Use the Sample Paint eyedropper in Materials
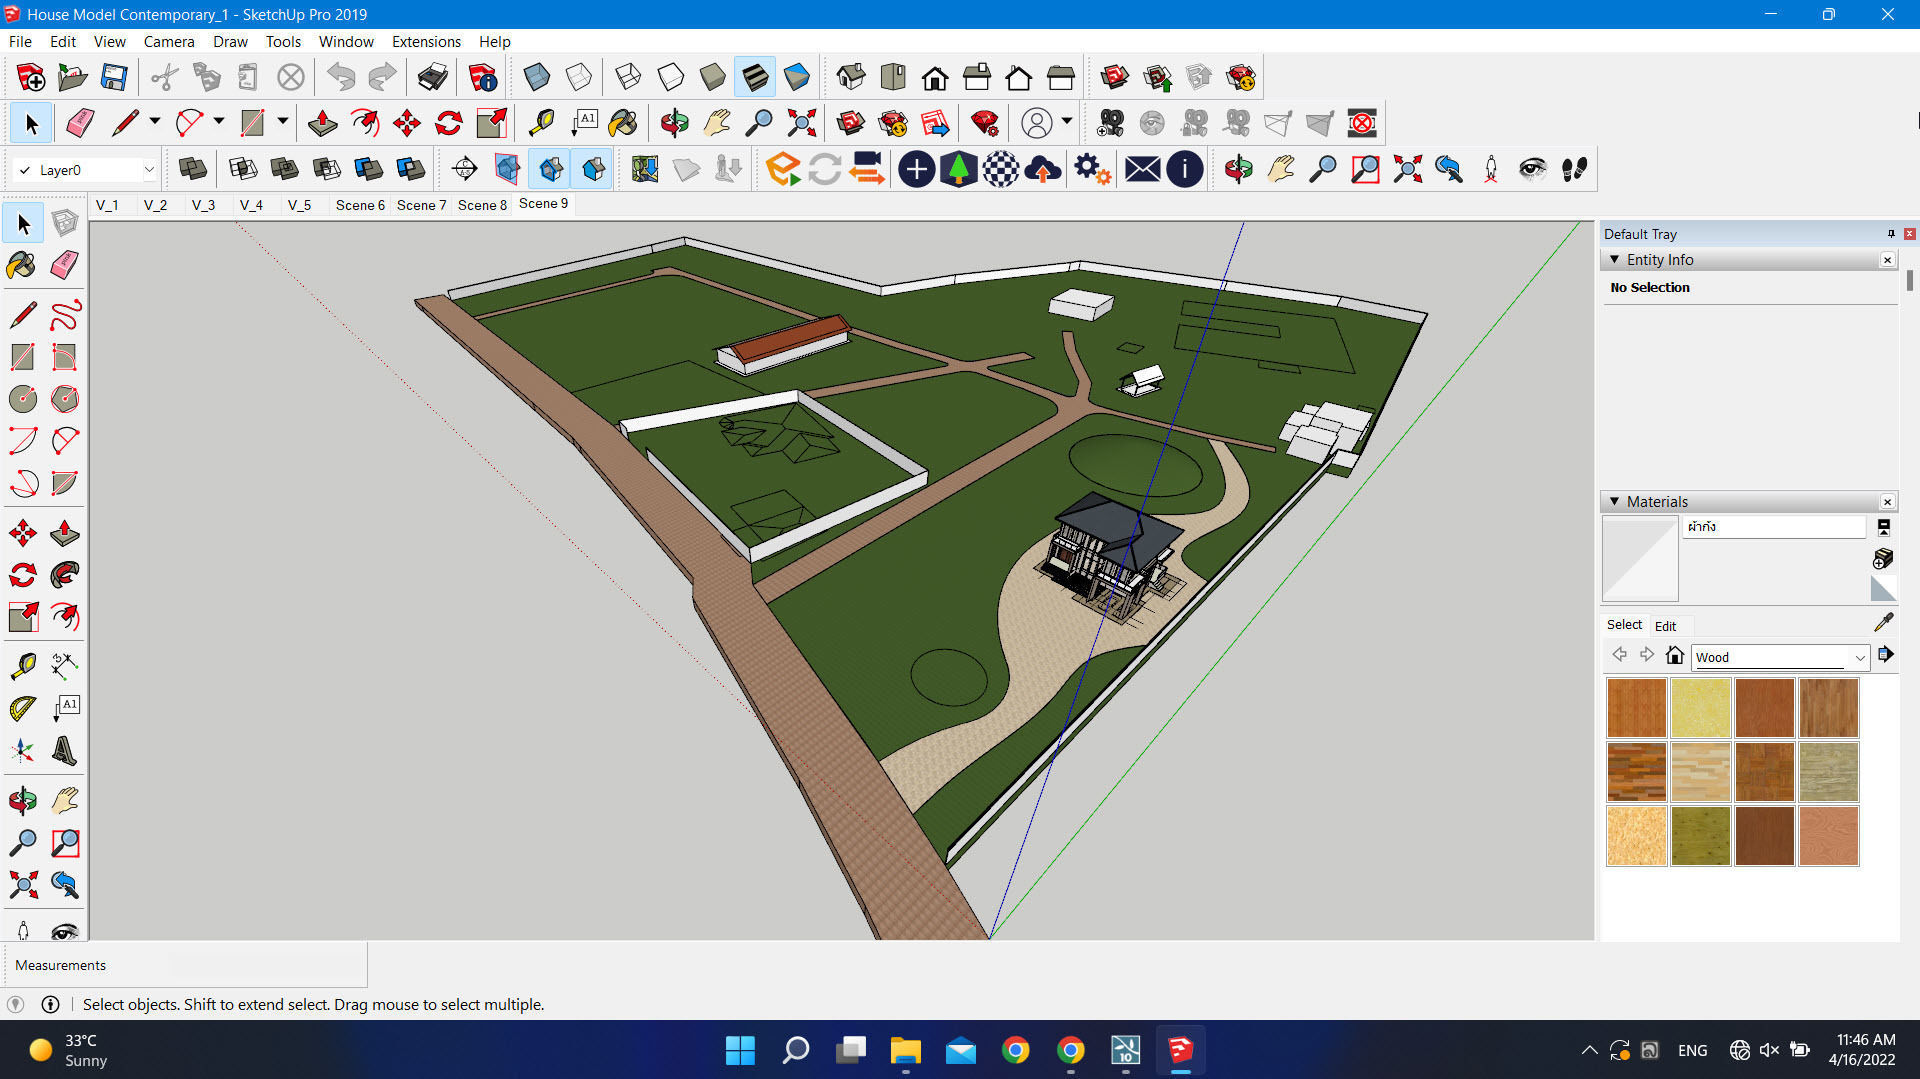The width and height of the screenshot is (1920, 1079). click(1884, 623)
